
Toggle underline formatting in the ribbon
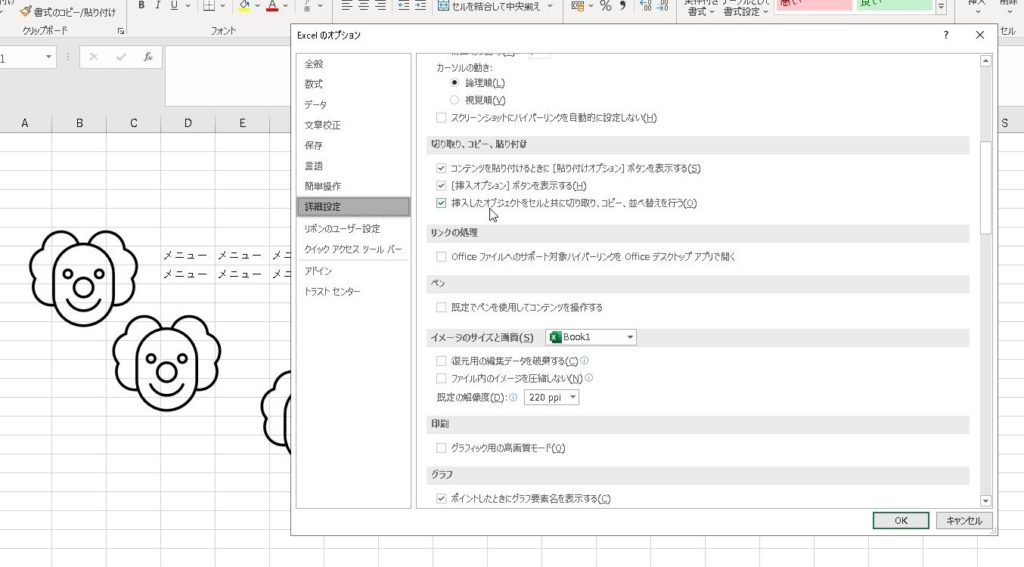(175, 5)
